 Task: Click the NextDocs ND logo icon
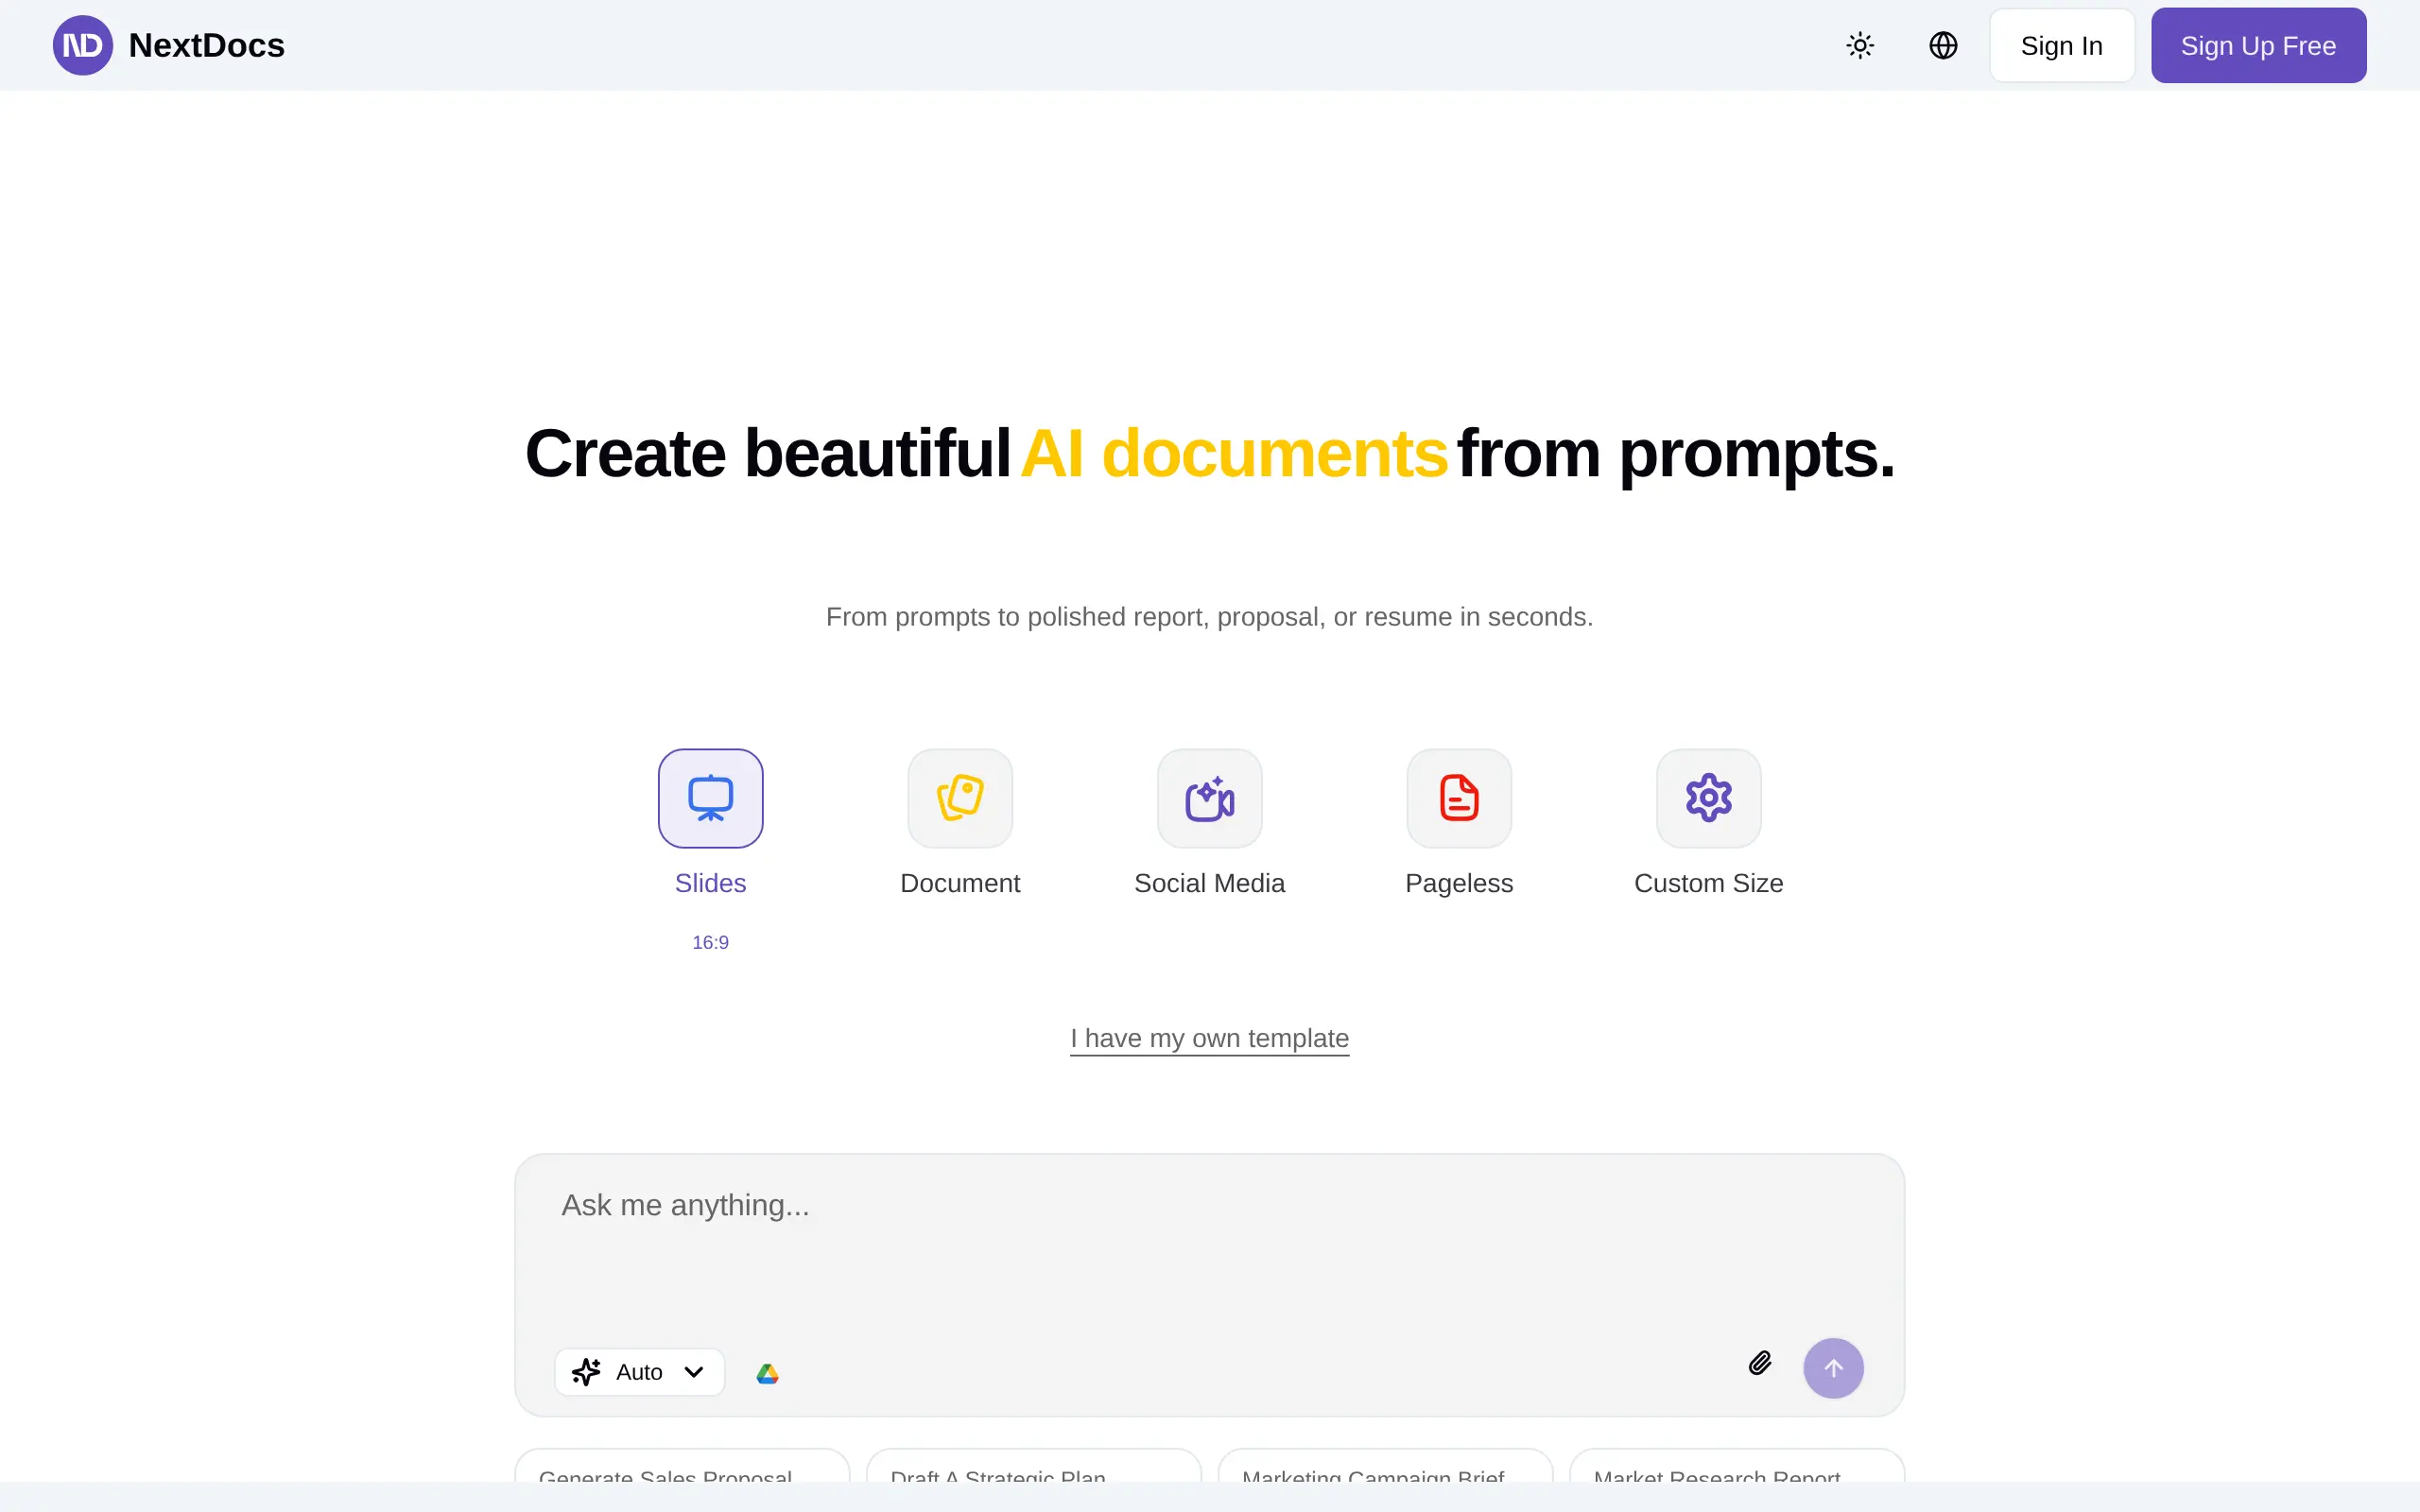click(x=82, y=45)
